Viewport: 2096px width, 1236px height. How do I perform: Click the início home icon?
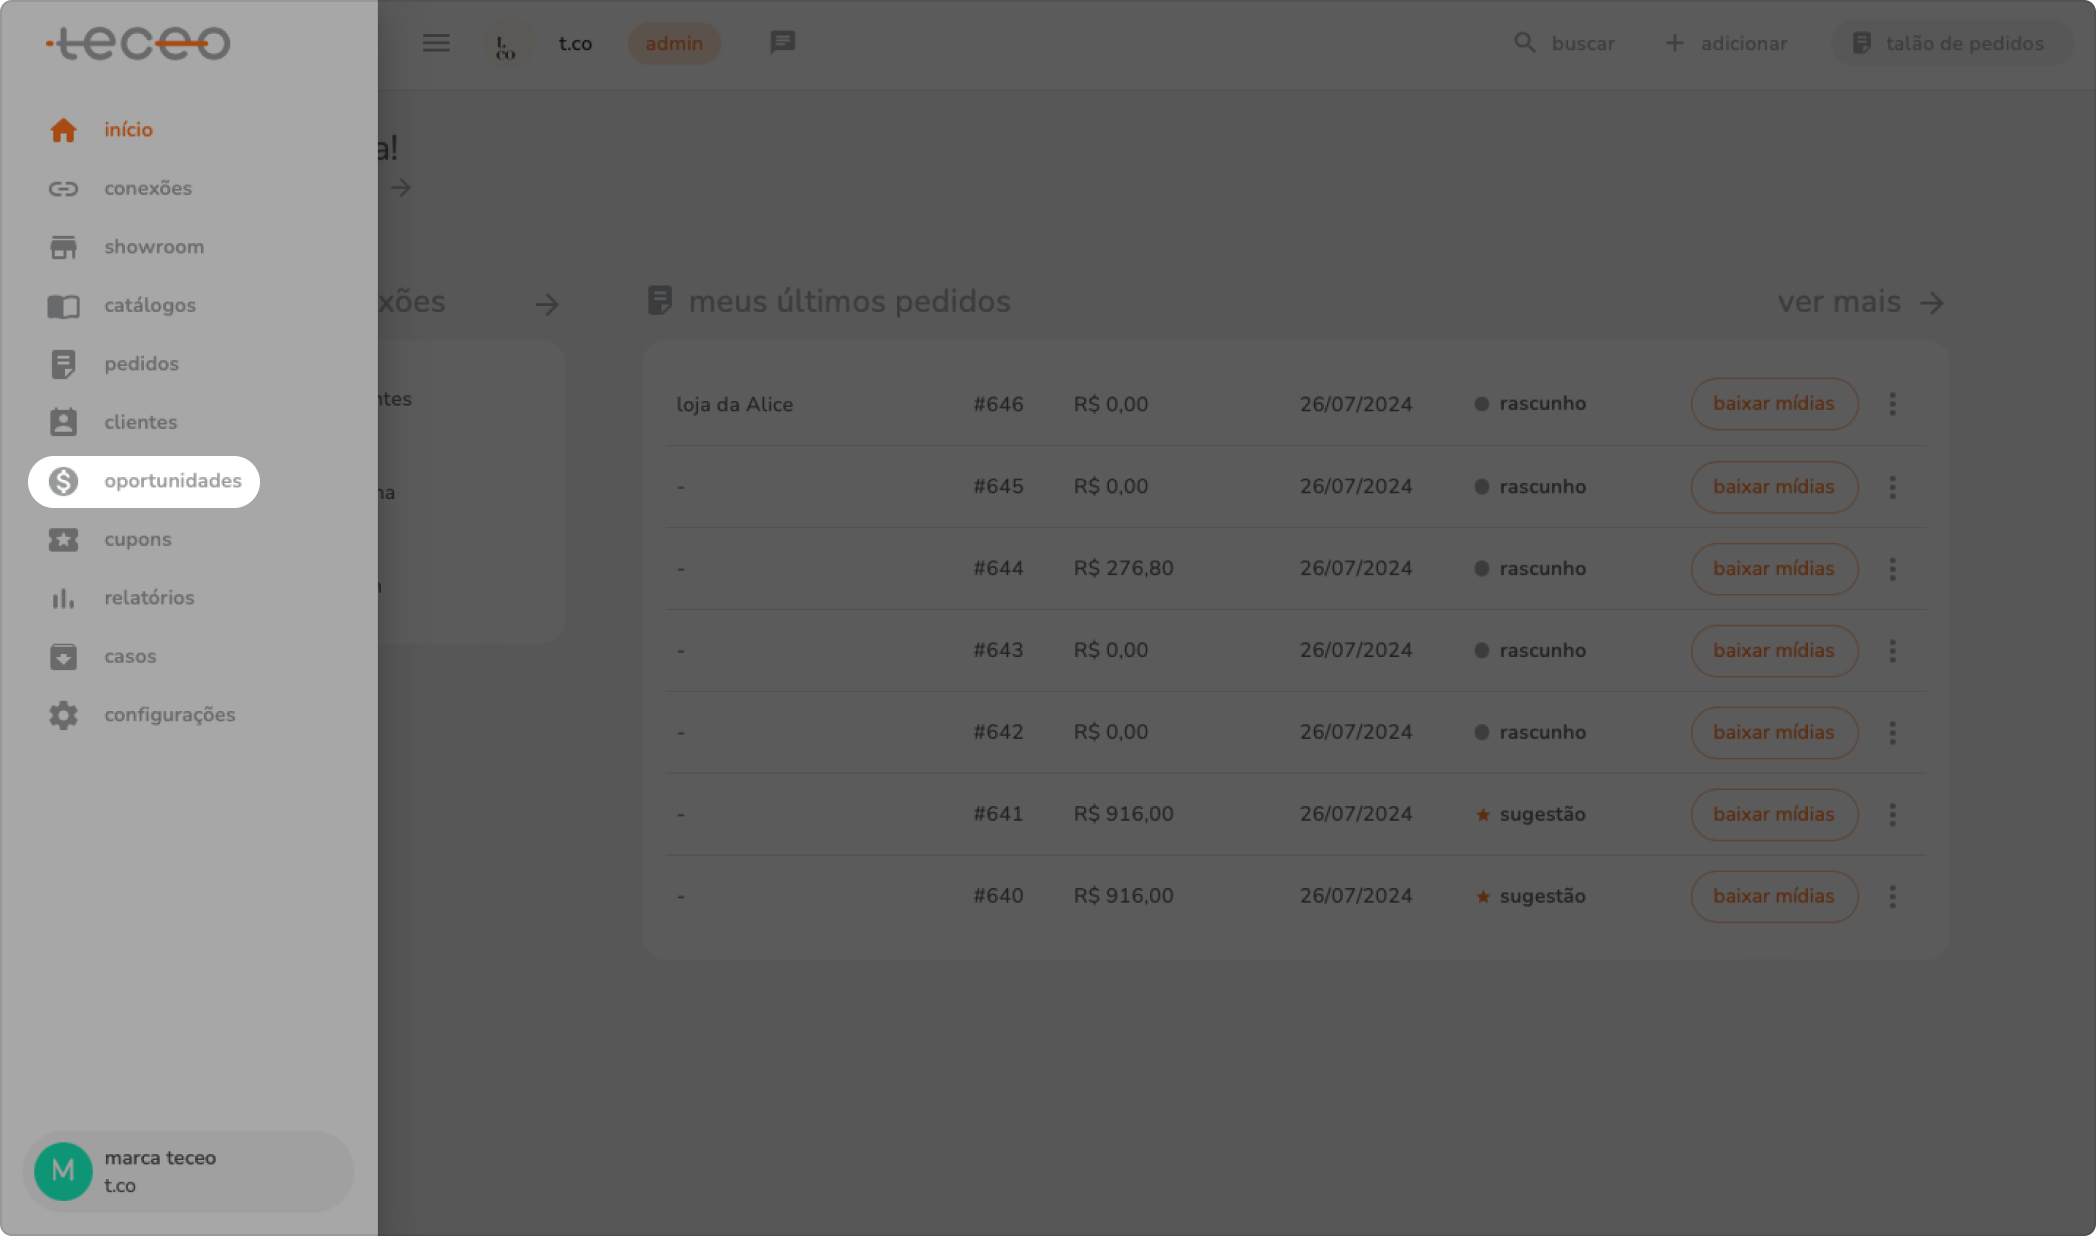pyautogui.click(x=63, y=130)
